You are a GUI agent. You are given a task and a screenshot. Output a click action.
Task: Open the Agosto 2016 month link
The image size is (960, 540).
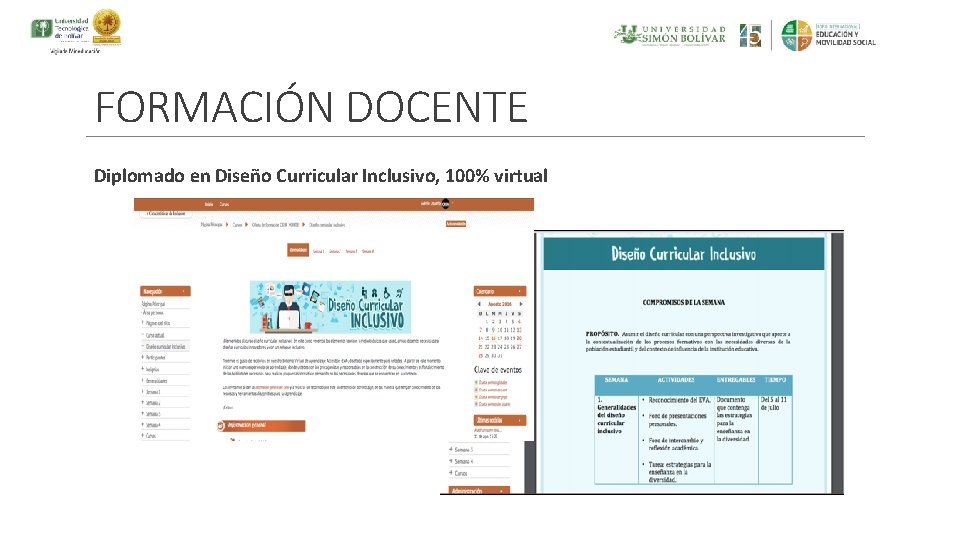pyautogui.click(x=500, y=304)
